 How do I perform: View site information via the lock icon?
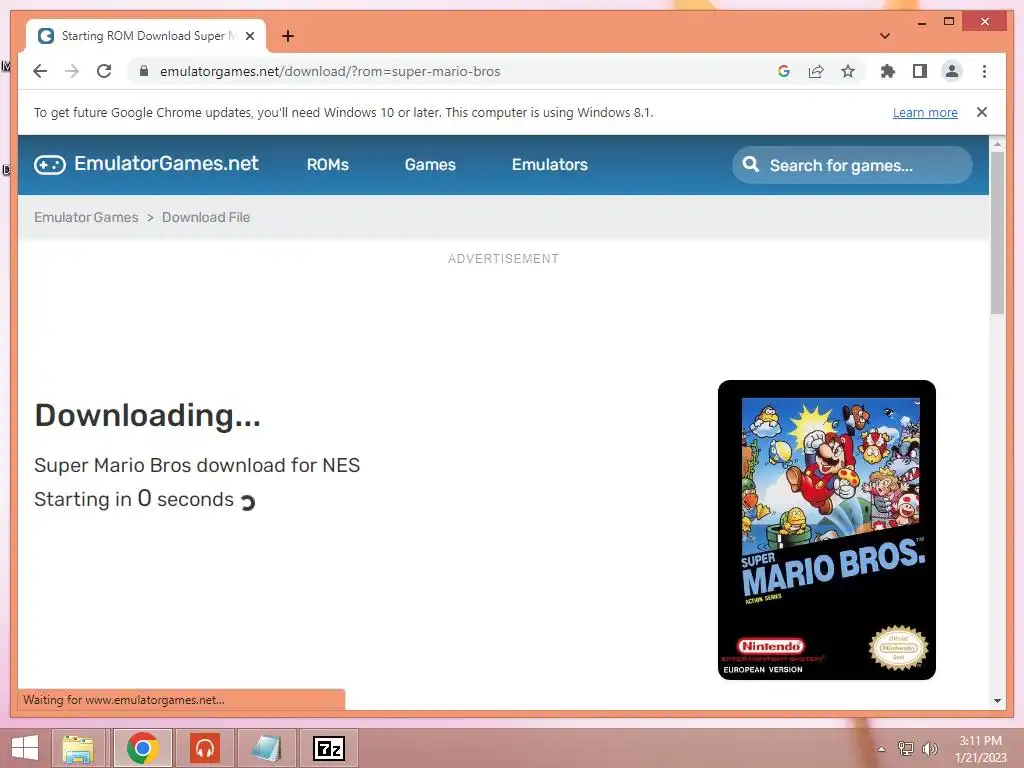tap(144, 71)
